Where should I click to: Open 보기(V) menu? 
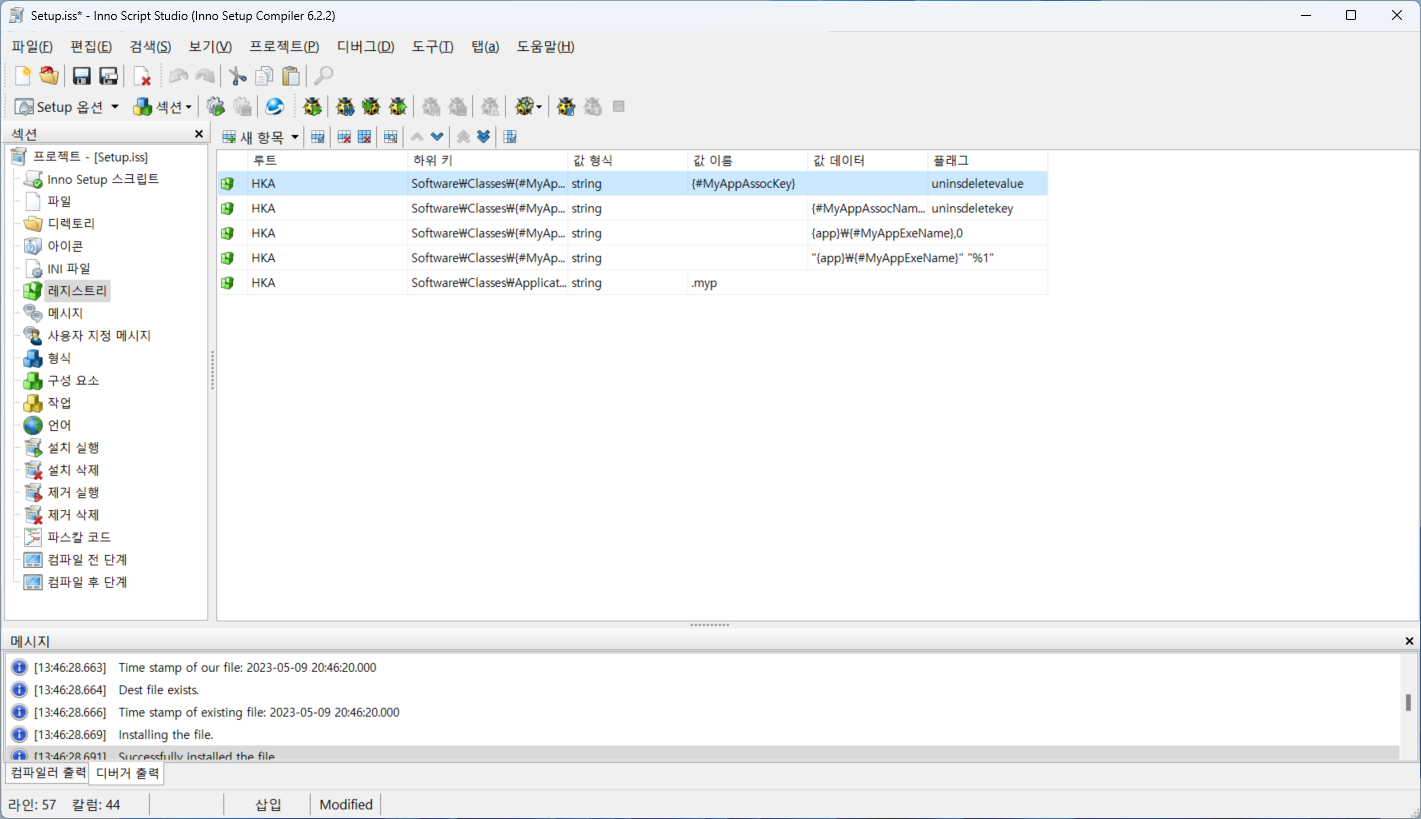[x=210, y=47]
